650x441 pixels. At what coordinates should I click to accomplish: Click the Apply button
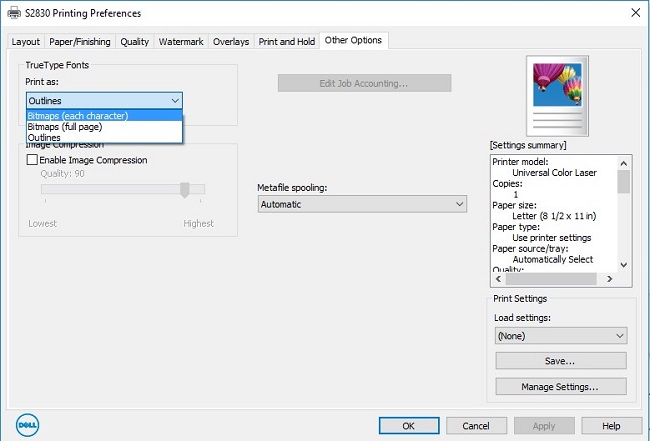click(544, 426)
